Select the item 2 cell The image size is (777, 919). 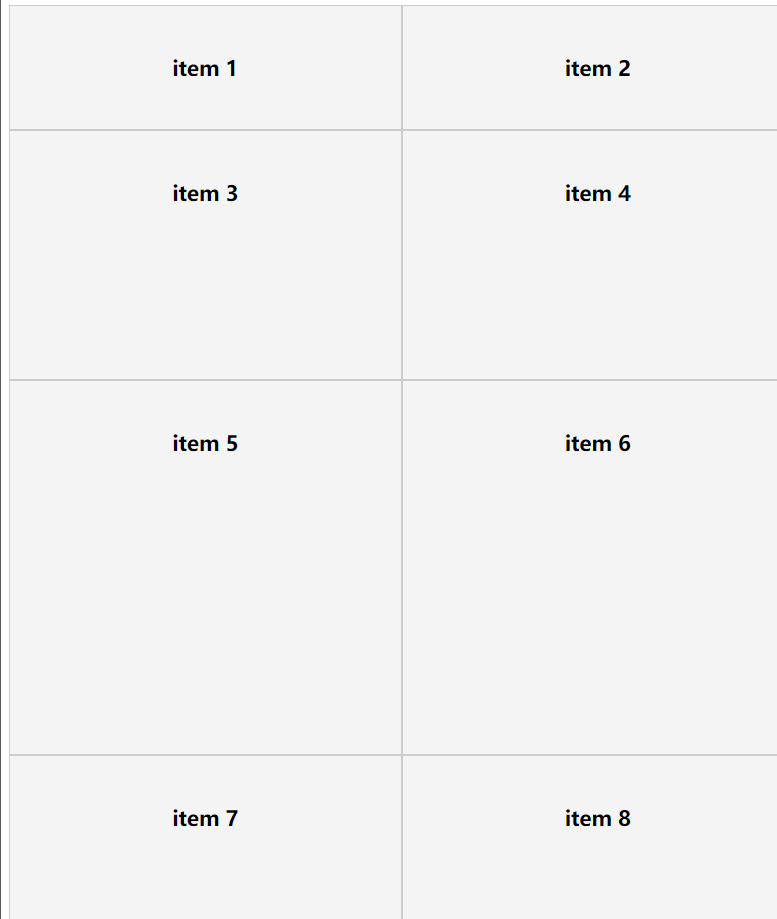pyautogui.click(x=597, y=68)
